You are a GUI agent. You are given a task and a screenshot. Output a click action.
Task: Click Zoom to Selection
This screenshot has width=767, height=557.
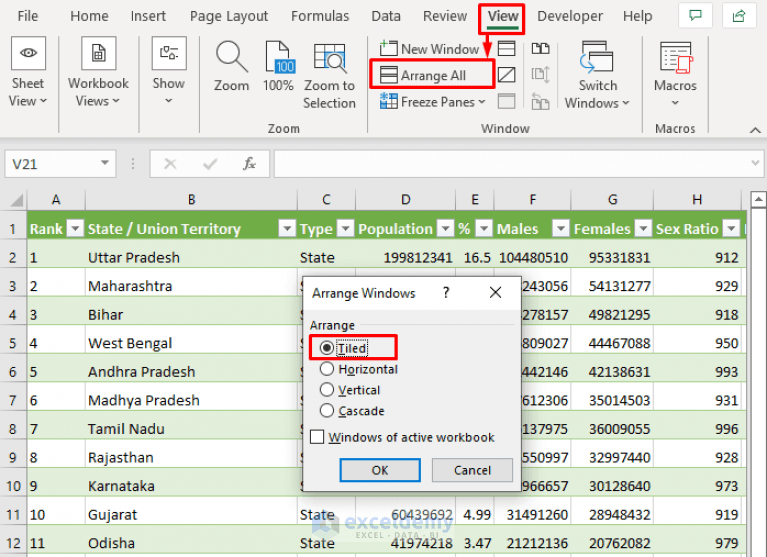pos(329,76)
